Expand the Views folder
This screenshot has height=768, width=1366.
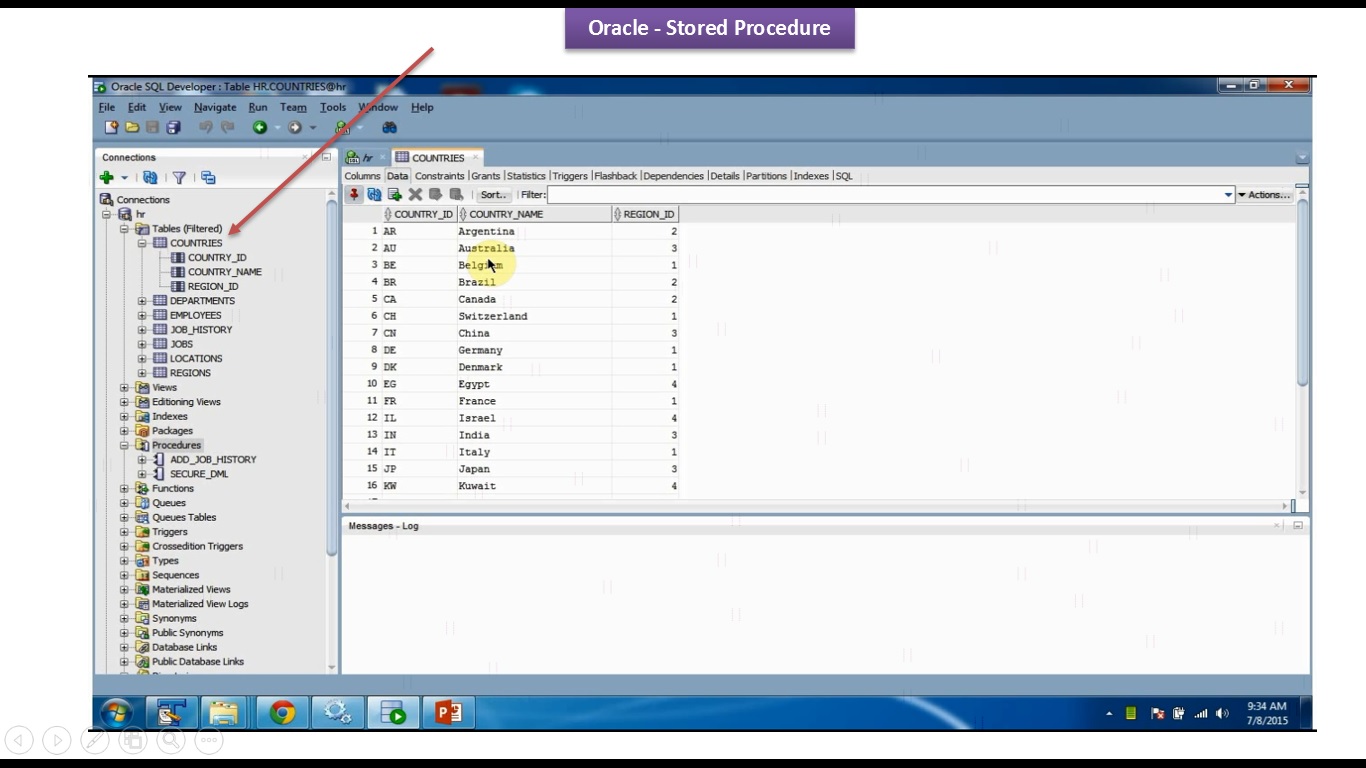[x=124, y=388]
